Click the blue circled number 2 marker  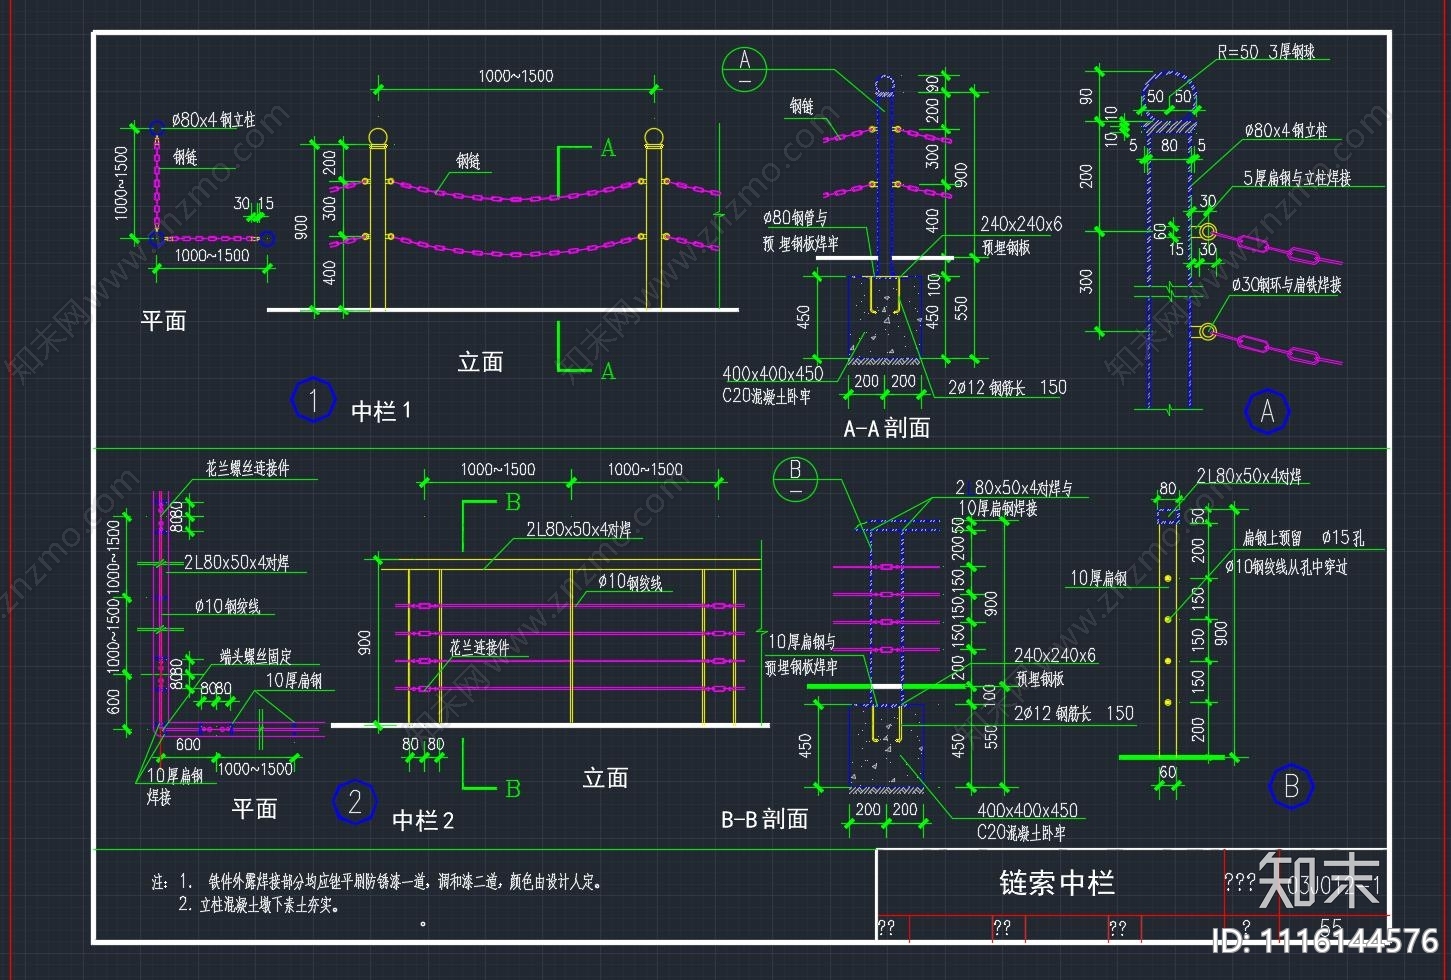coord(355,802)
